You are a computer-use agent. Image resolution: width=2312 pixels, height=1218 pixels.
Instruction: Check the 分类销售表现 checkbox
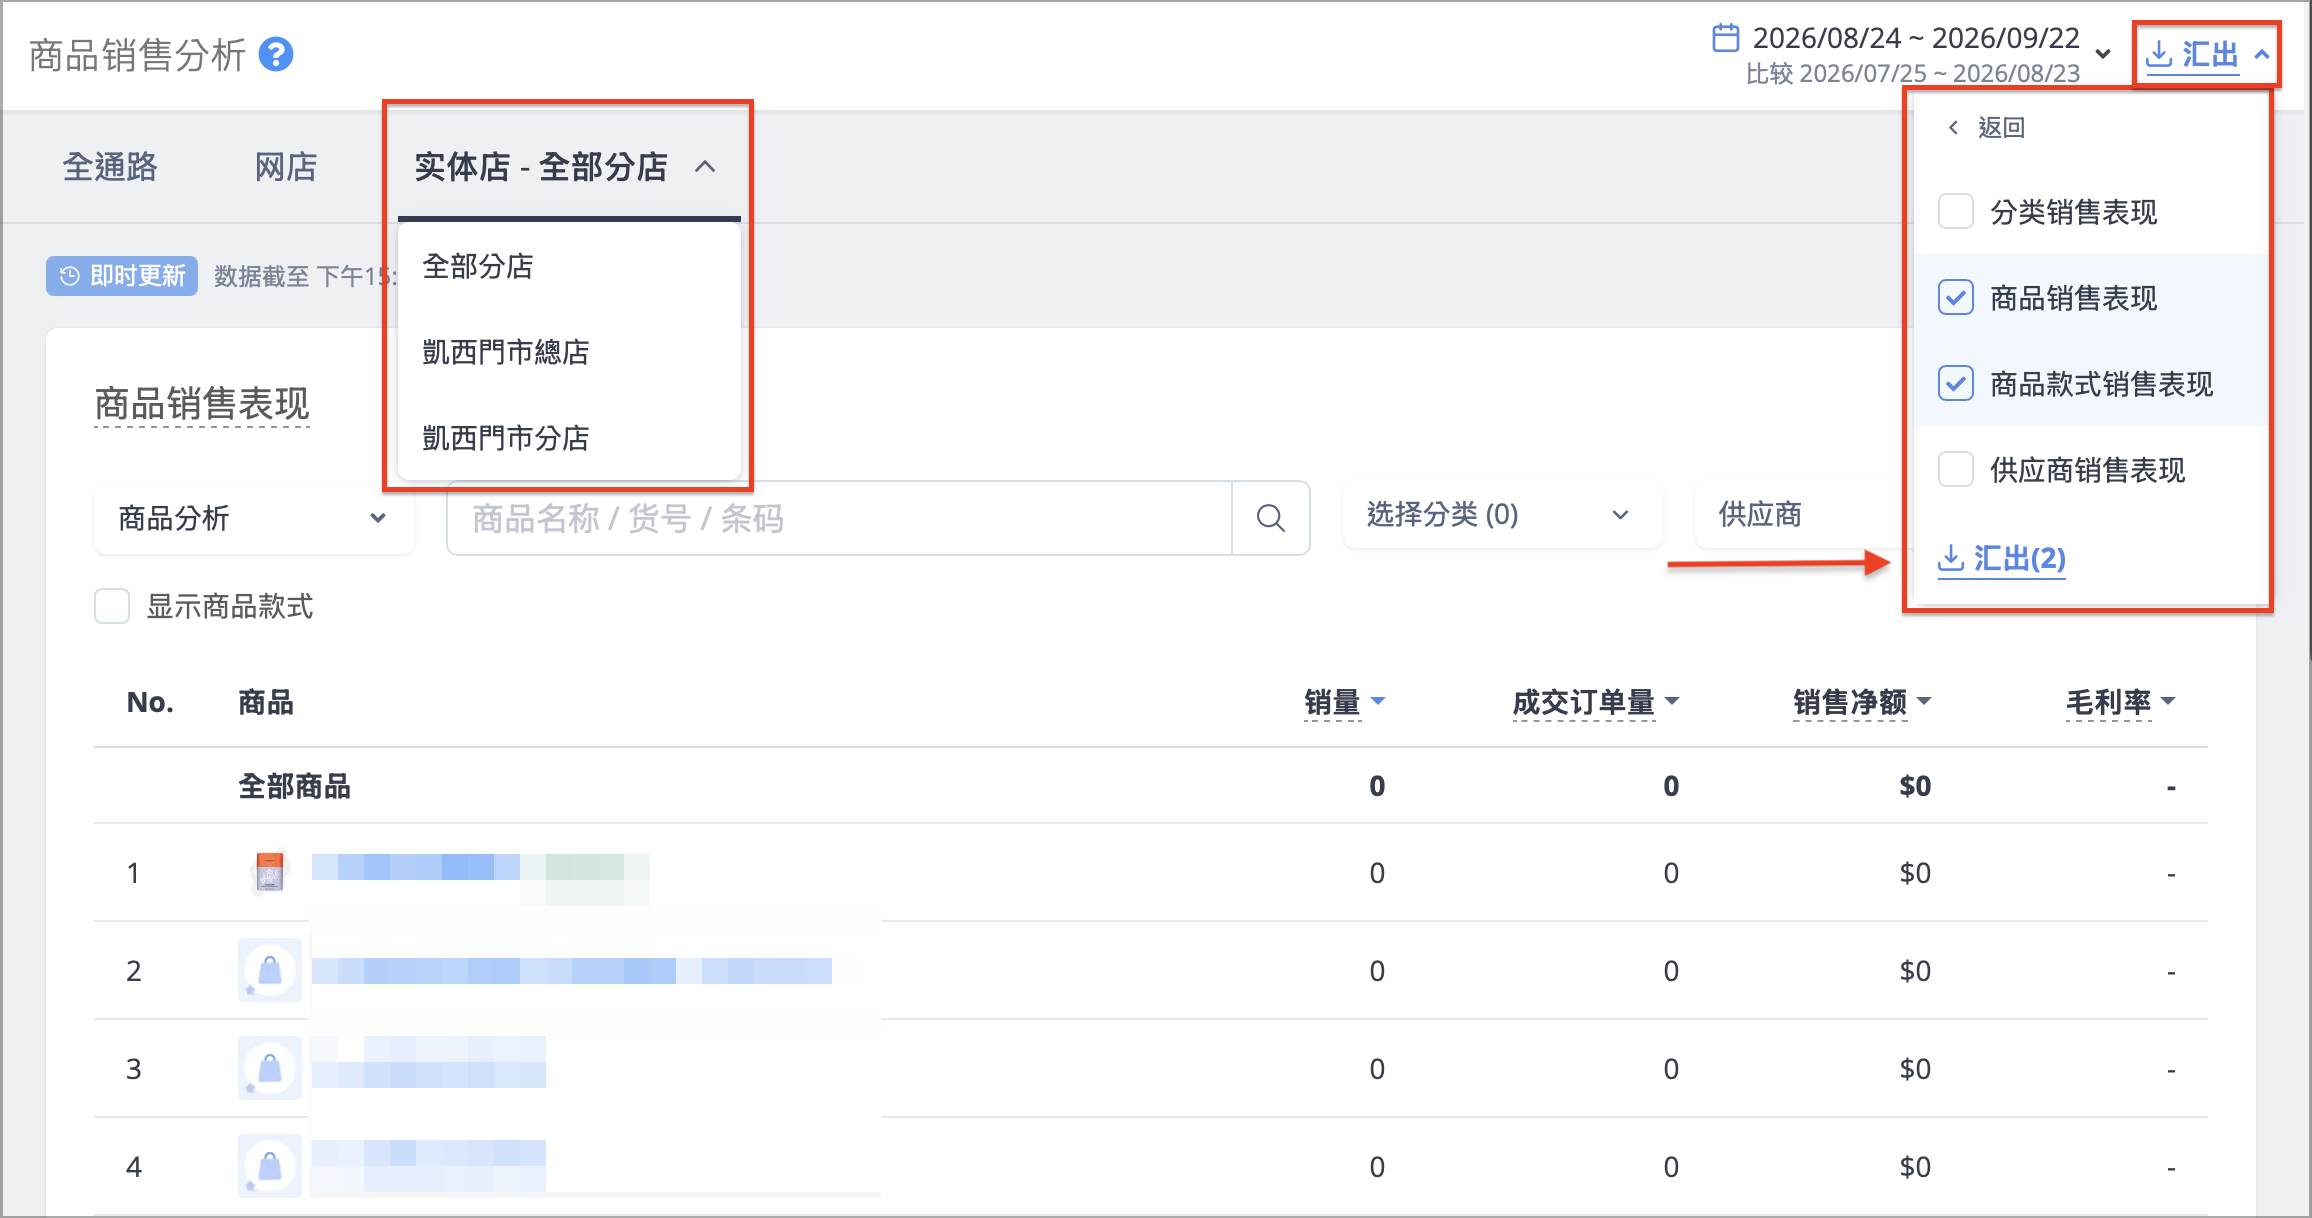coord(1955,212)
